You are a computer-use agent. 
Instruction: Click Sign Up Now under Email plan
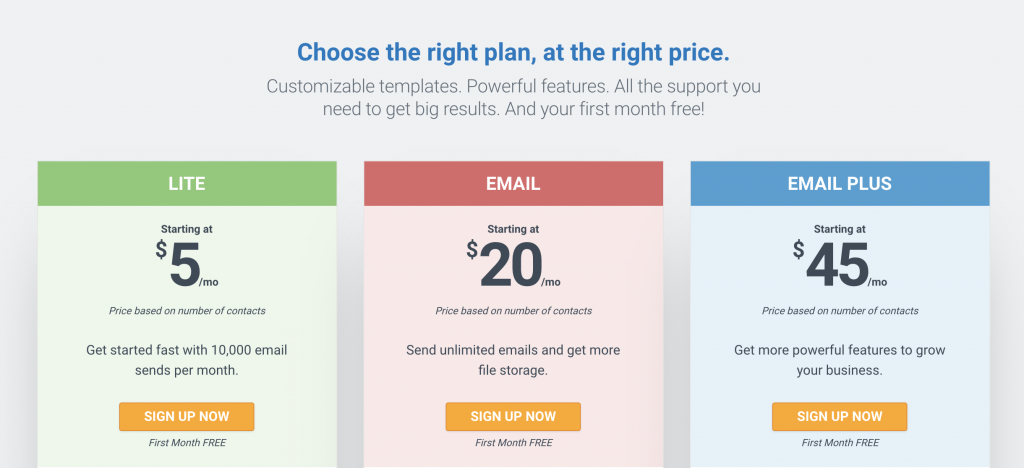[x=513, y=416]
